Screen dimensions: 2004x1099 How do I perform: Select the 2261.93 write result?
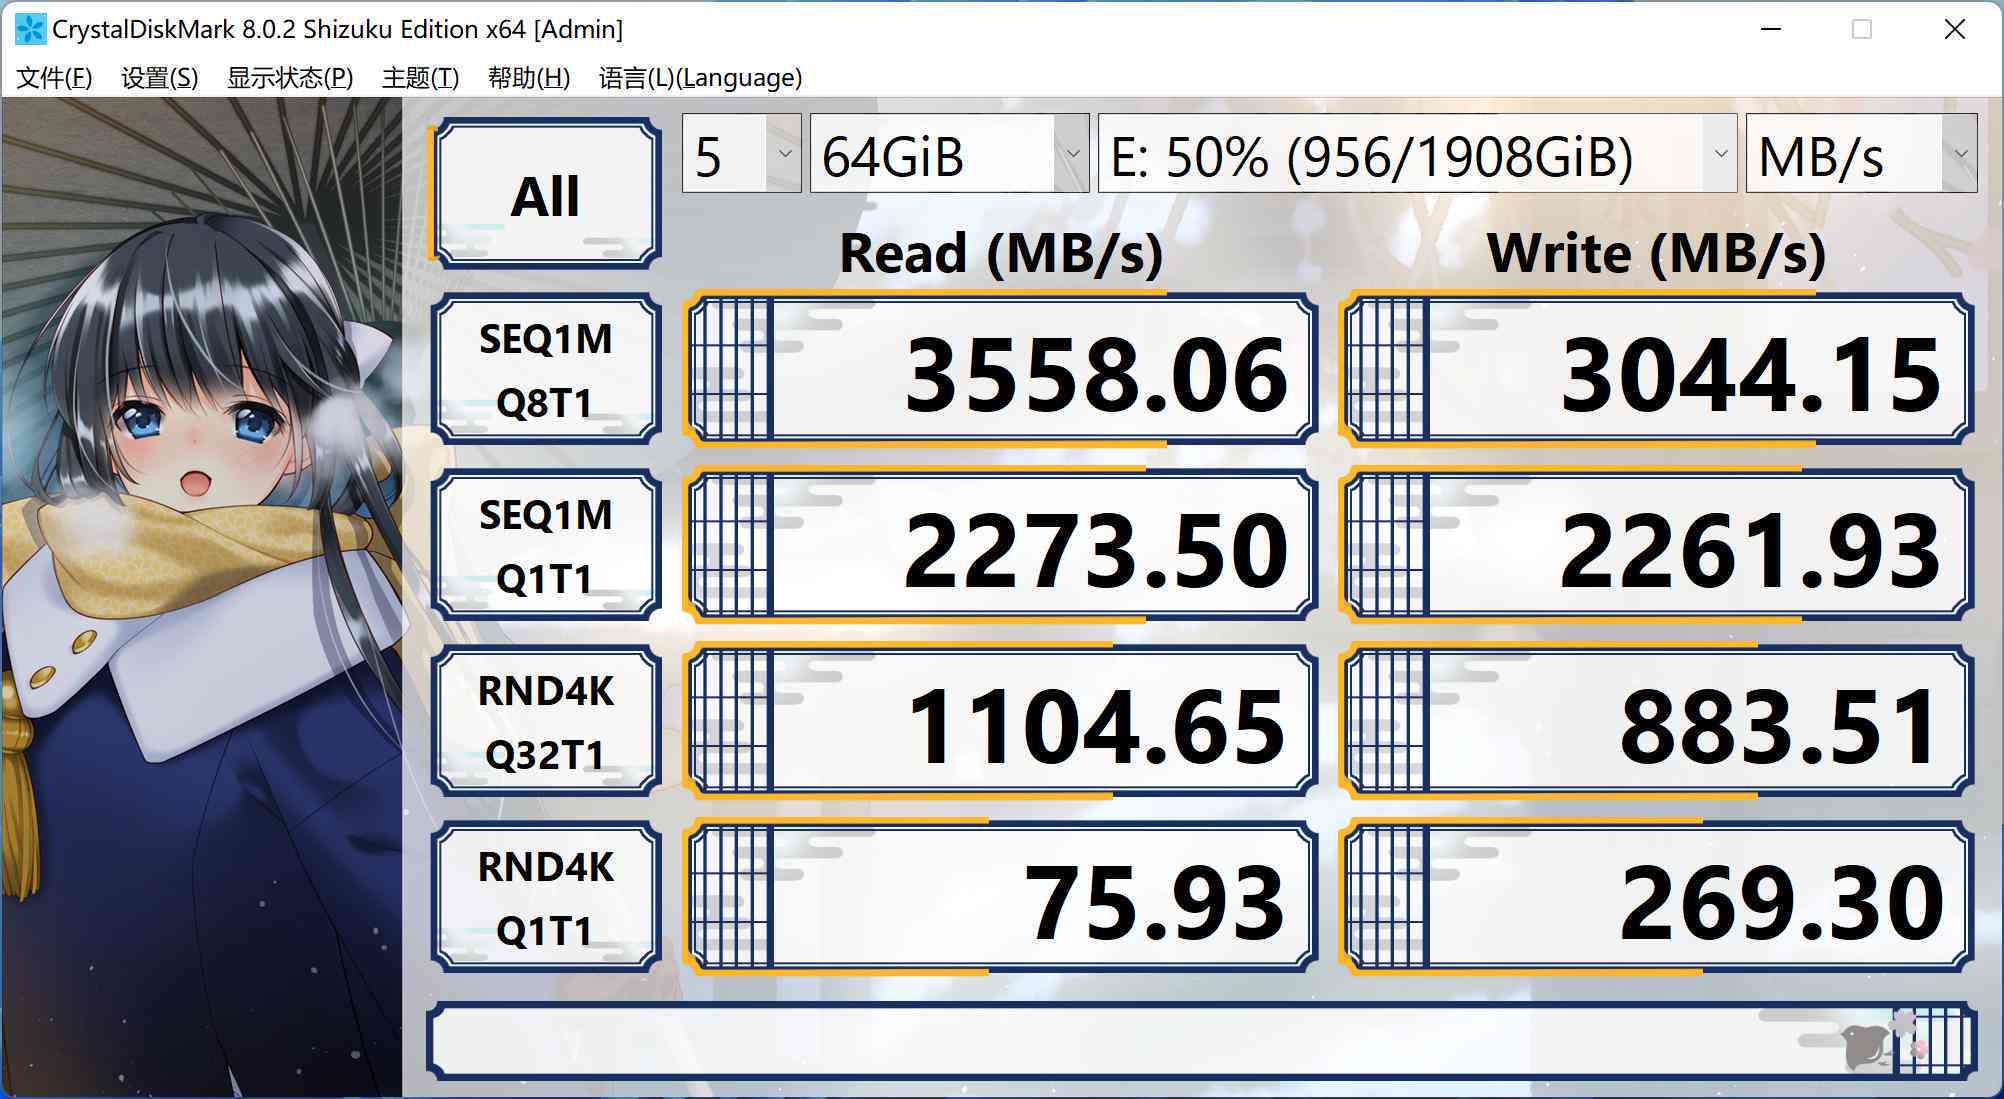(1656, 546)
